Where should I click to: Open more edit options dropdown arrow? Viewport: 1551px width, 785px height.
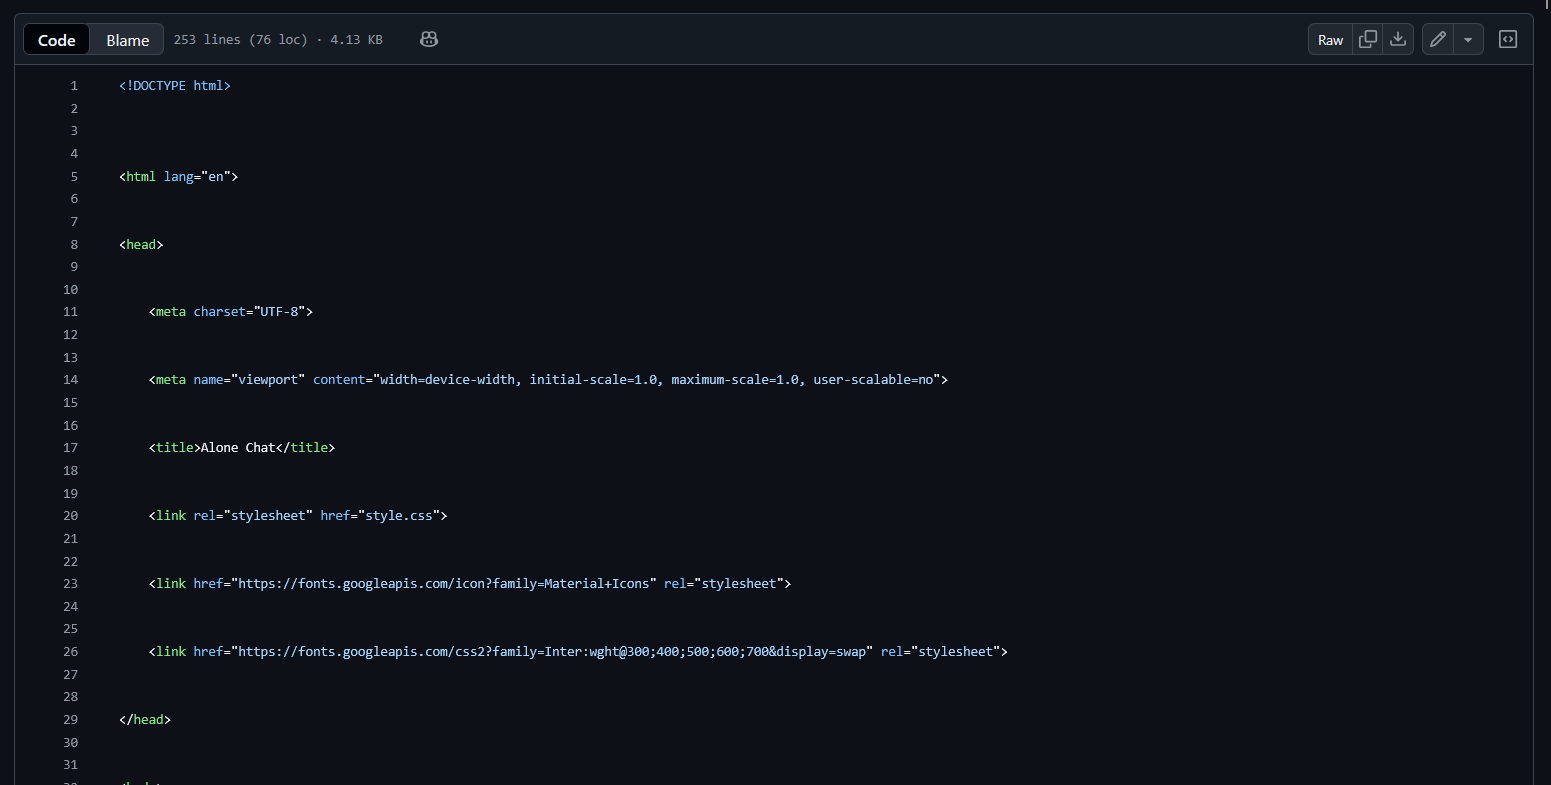(1468, 40)
